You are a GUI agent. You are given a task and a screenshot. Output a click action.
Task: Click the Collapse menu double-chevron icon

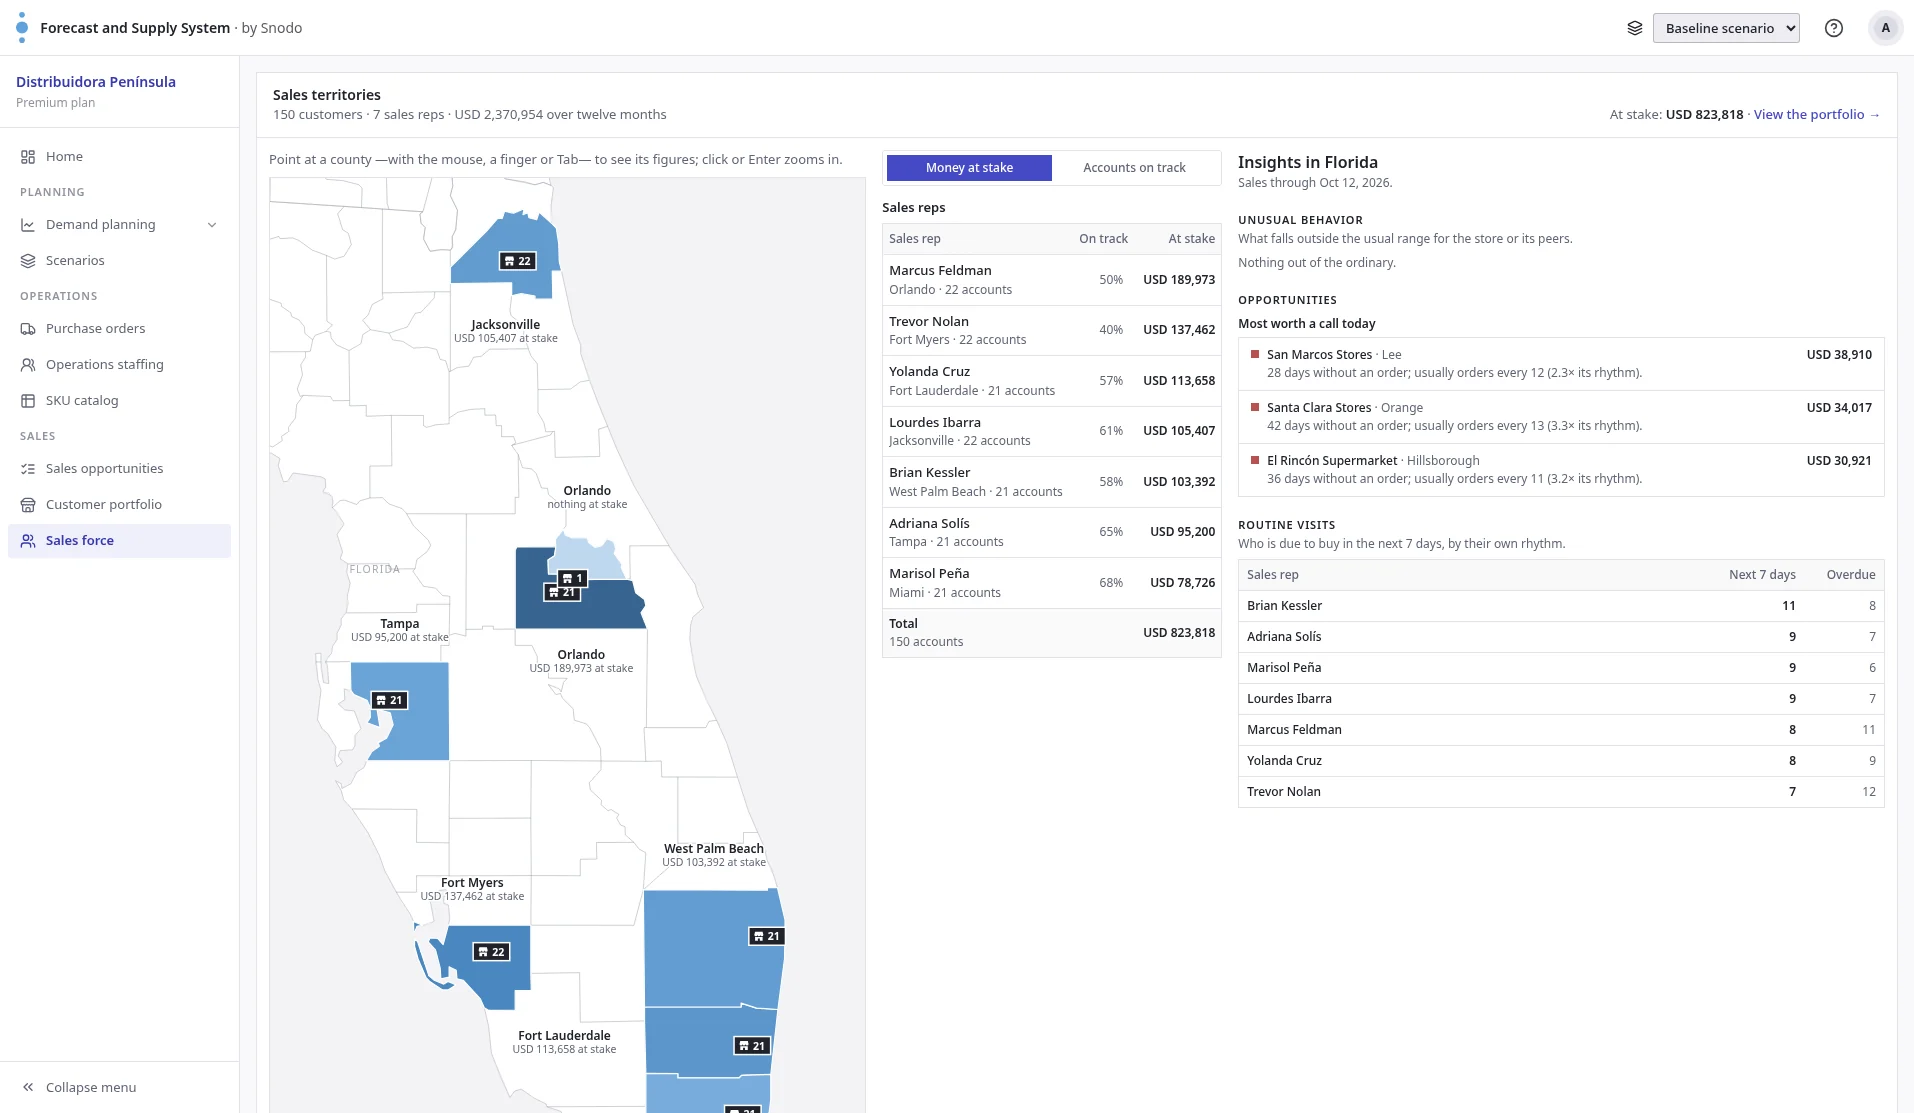pyautogui.click(x=28, y=1088)
